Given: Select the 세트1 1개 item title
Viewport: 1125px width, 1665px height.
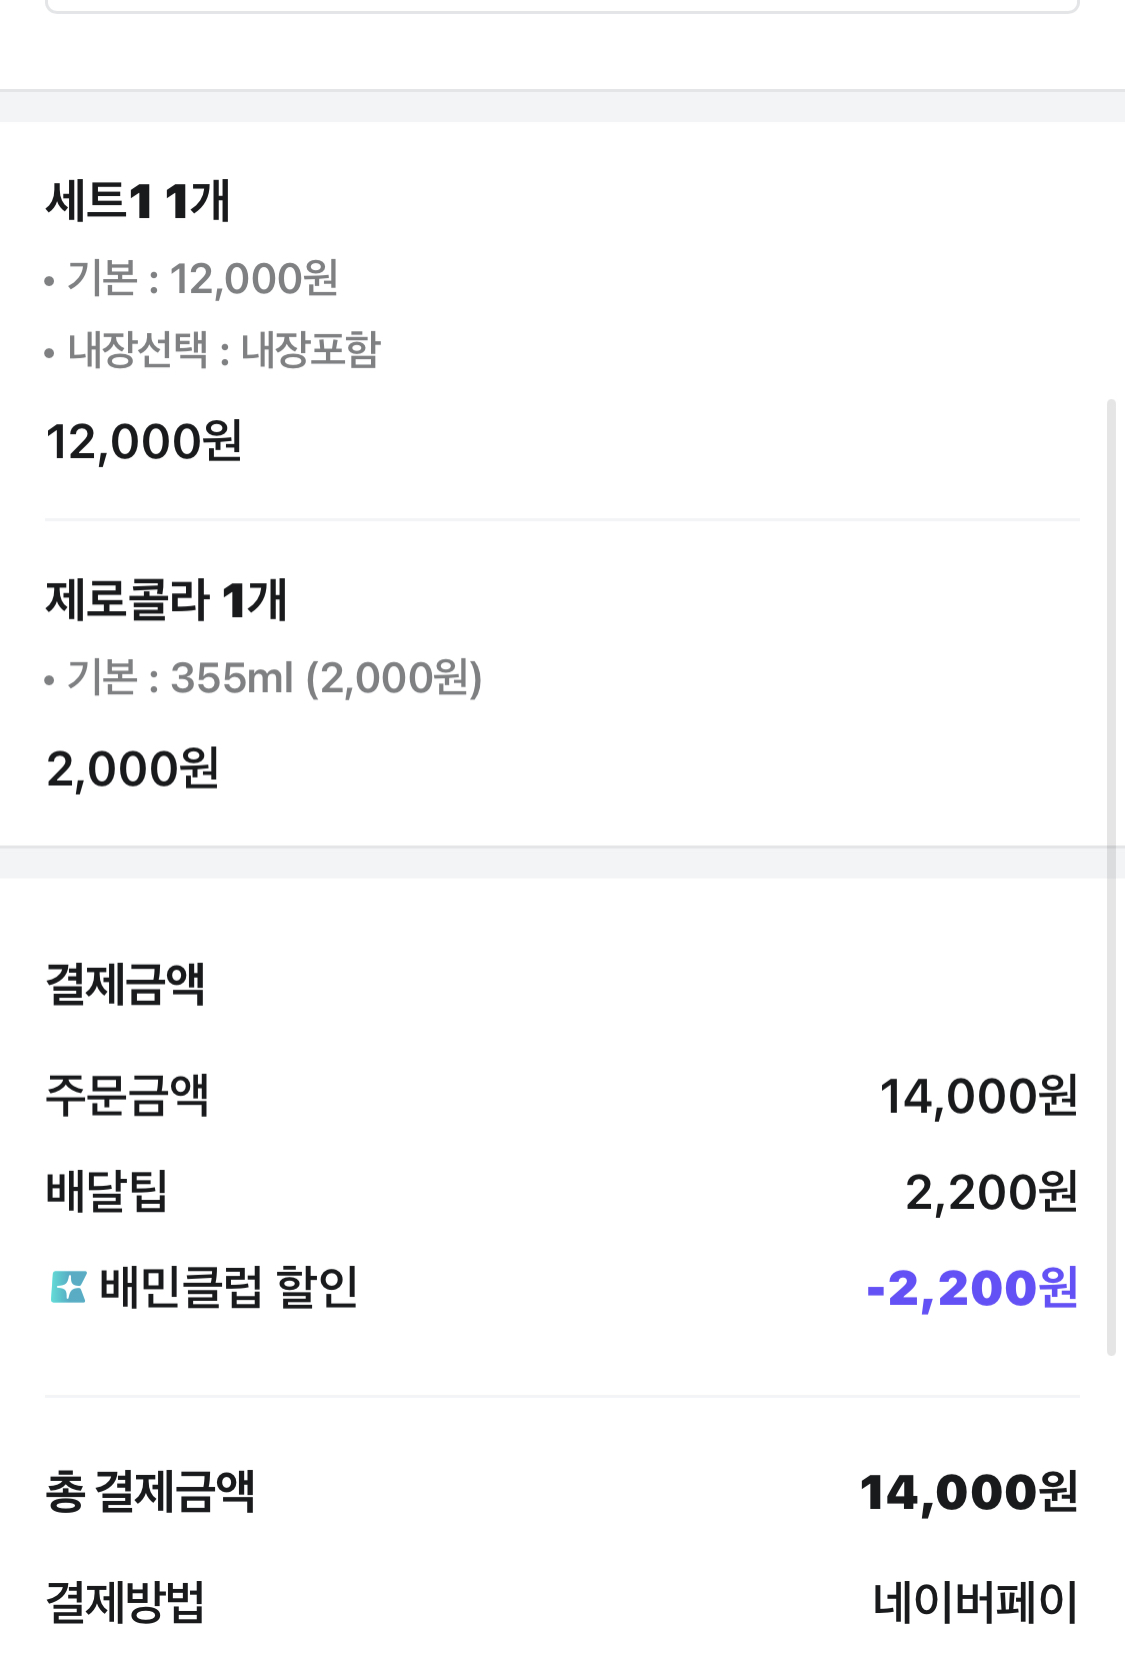Looking at the screenshot, I should (138, 200).
